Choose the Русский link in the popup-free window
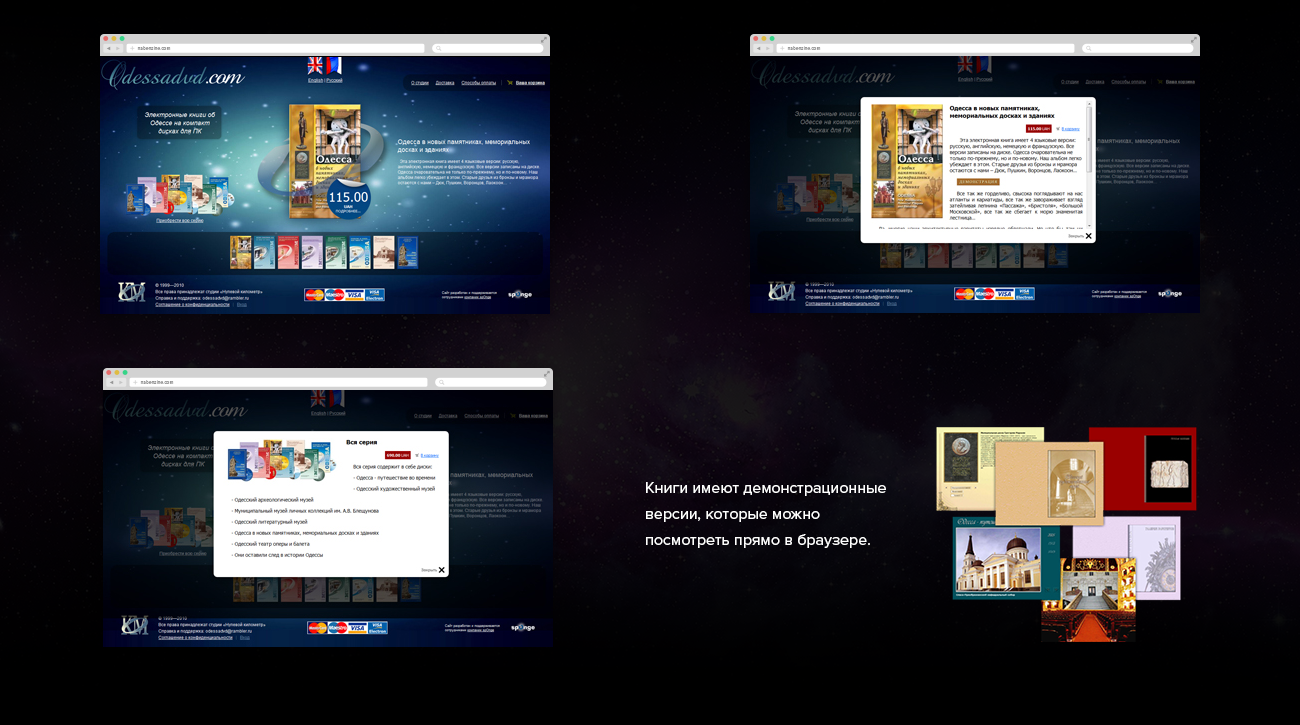The width and height of the screenshot is (1300, 725). pos(335,80)
